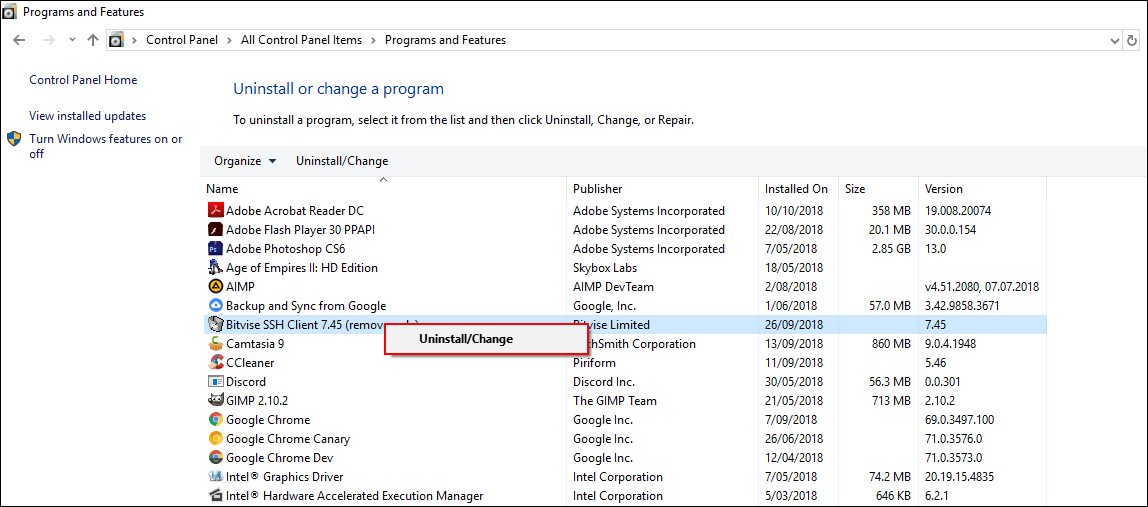Click the 2.85 GB size value
This screenshot has height=507, width=1148.
point(891,248)
